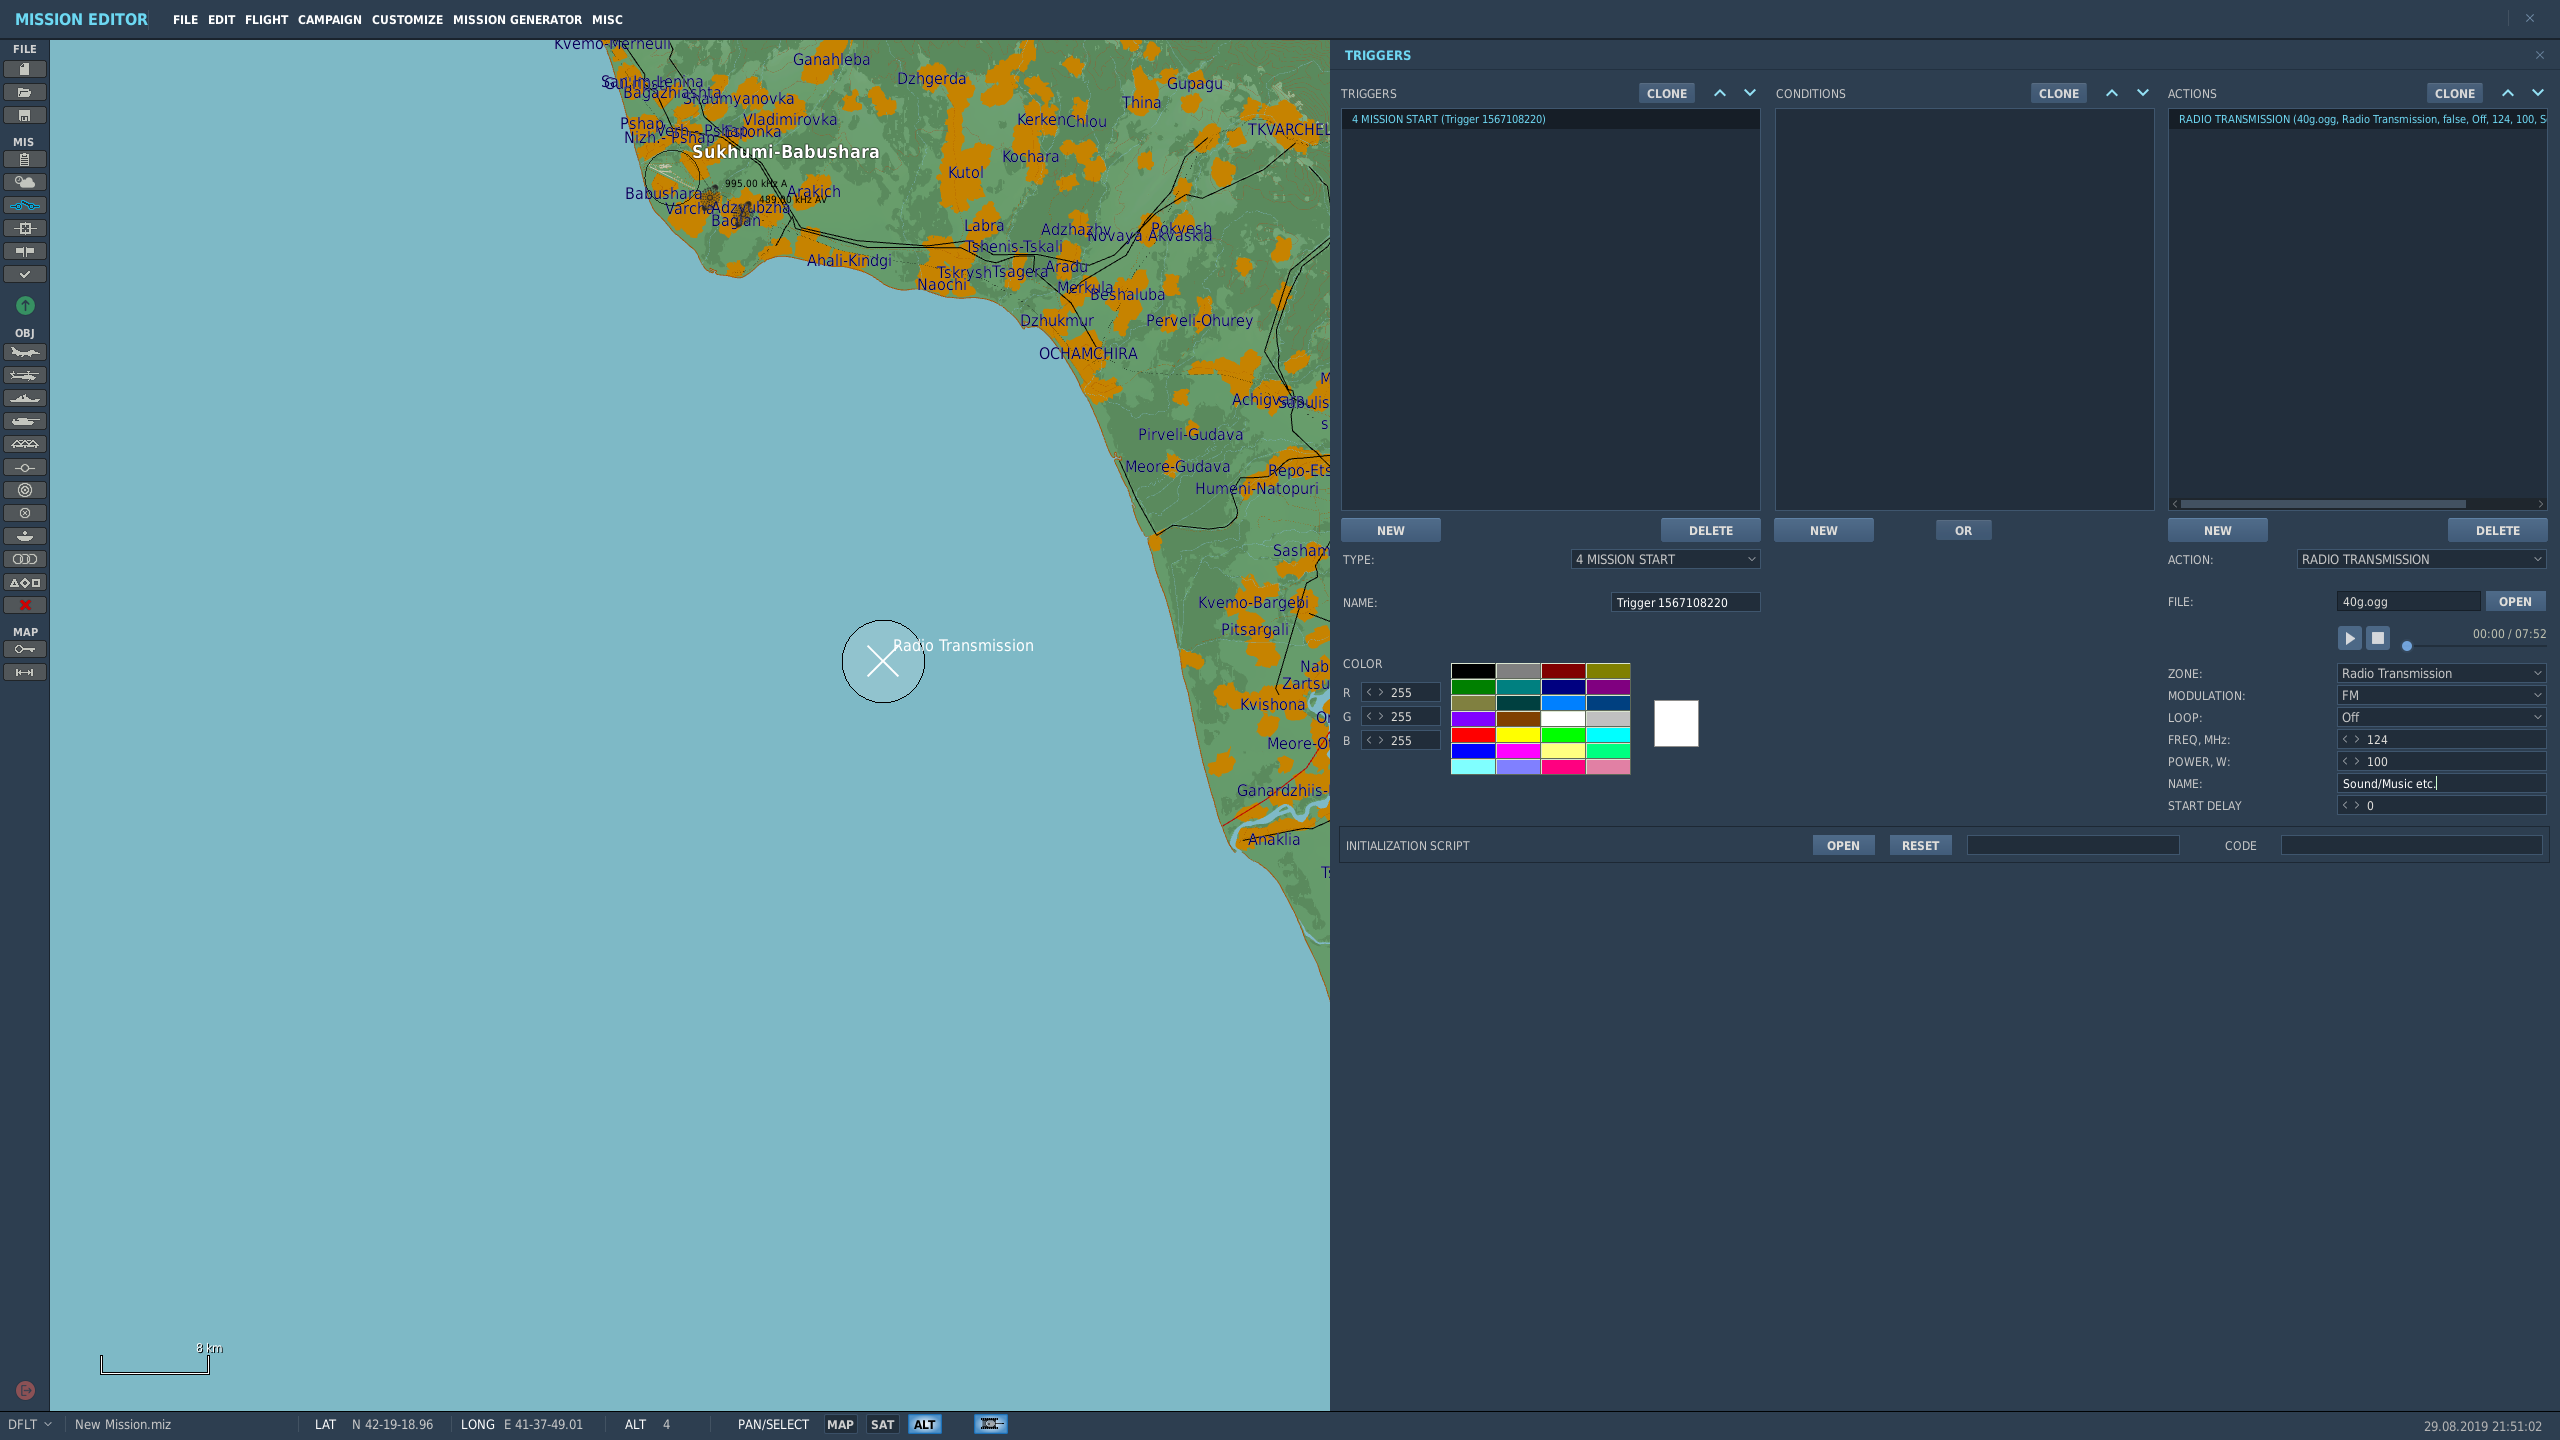Click the green fly mission arrow icon
Image resolution: width=2560 pixels, height=1440 pixels.
tap(25, 305)
